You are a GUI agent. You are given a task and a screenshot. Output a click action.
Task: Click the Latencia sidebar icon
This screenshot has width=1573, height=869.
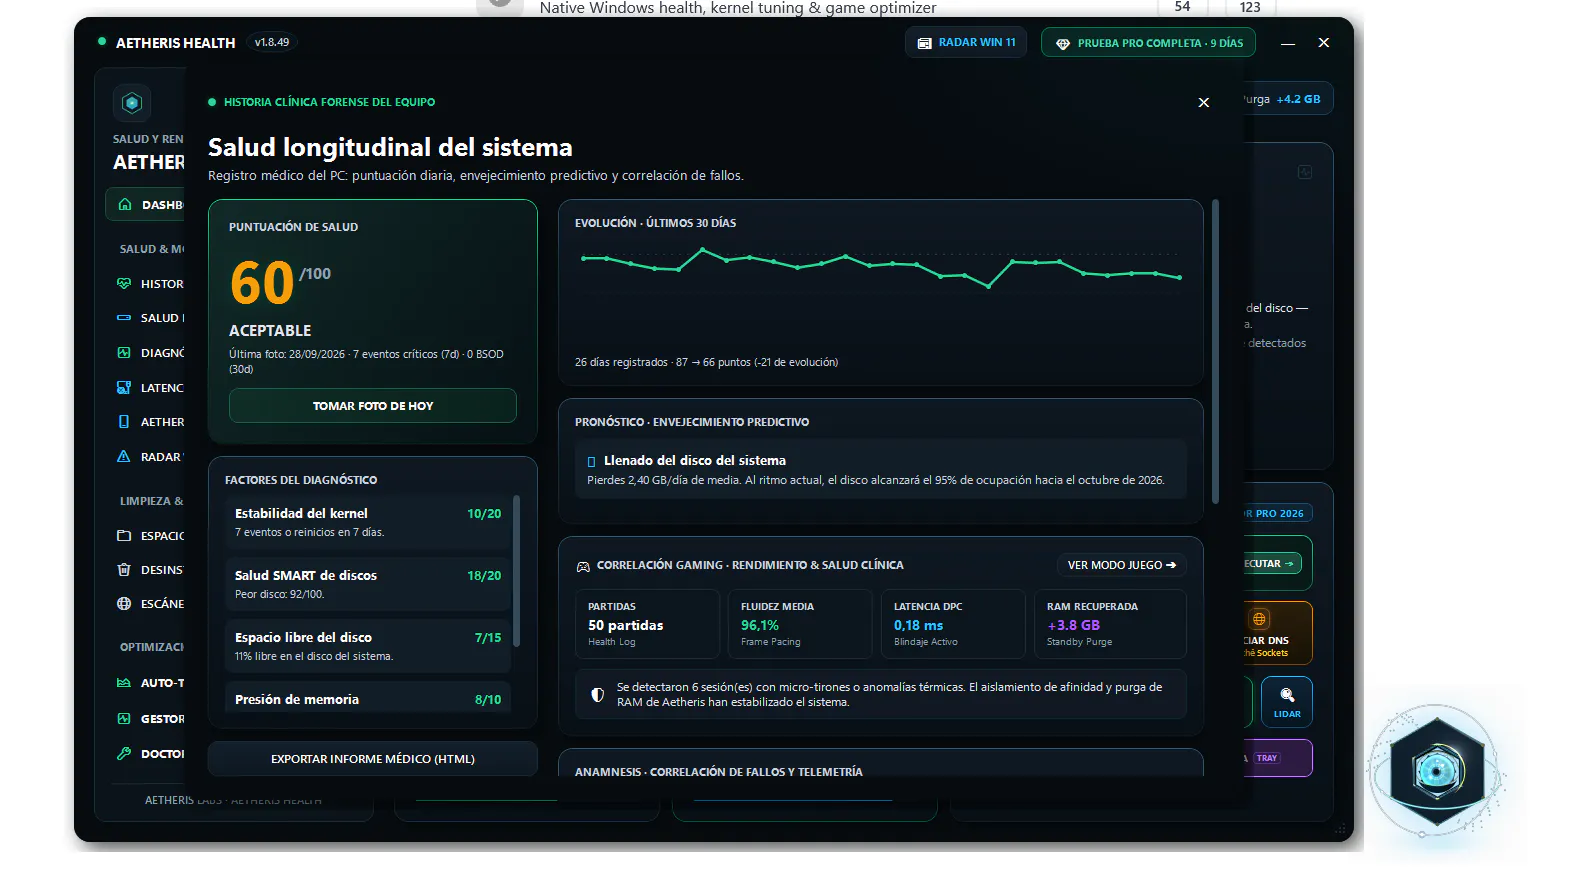click(124, 388)
